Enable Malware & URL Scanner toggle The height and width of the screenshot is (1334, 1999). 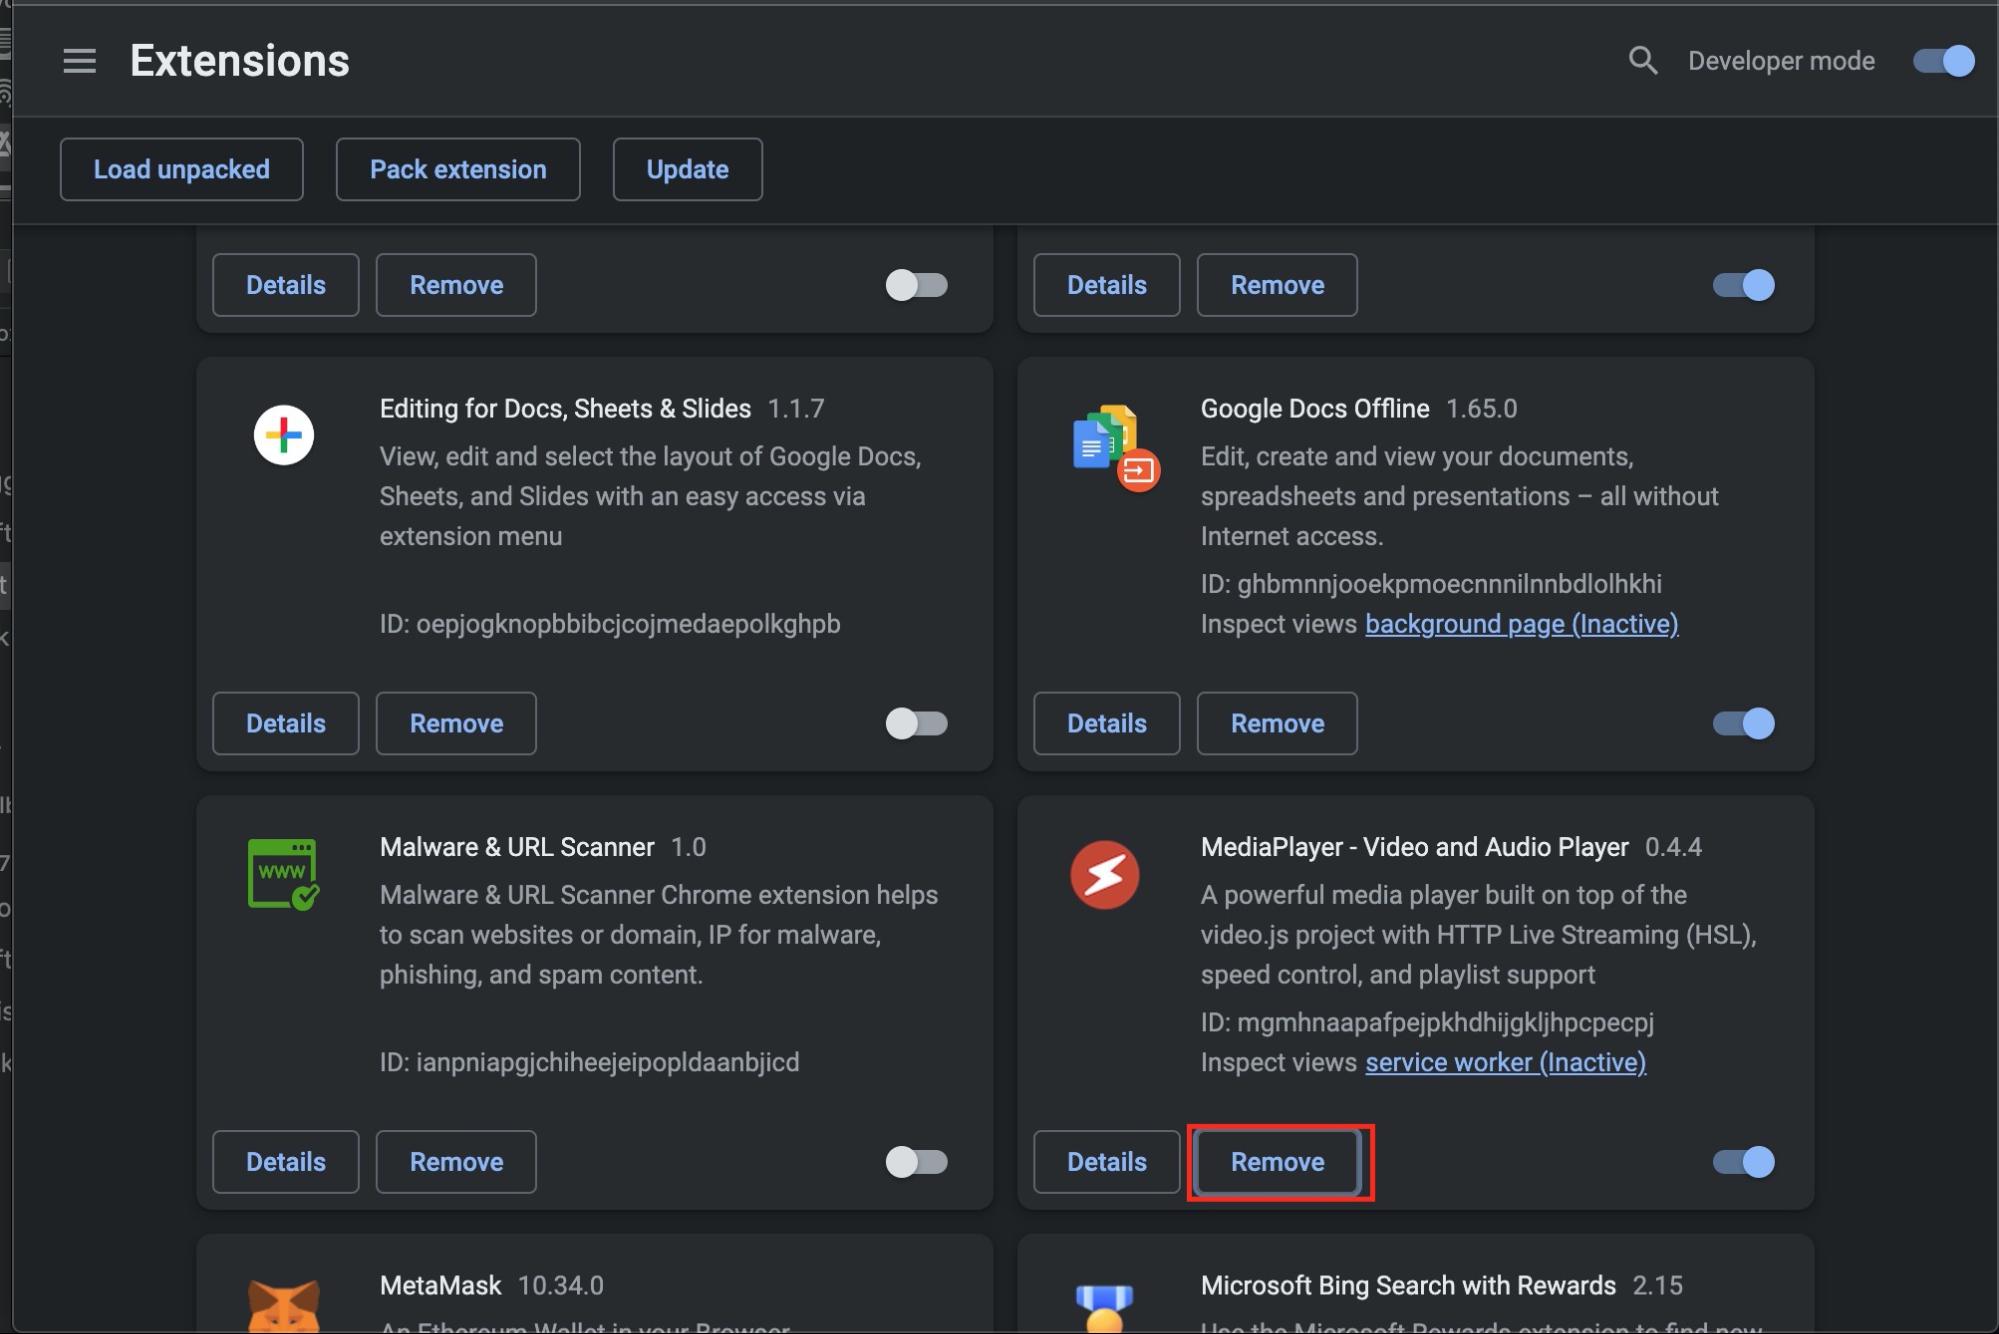(x=916, y=1162)
